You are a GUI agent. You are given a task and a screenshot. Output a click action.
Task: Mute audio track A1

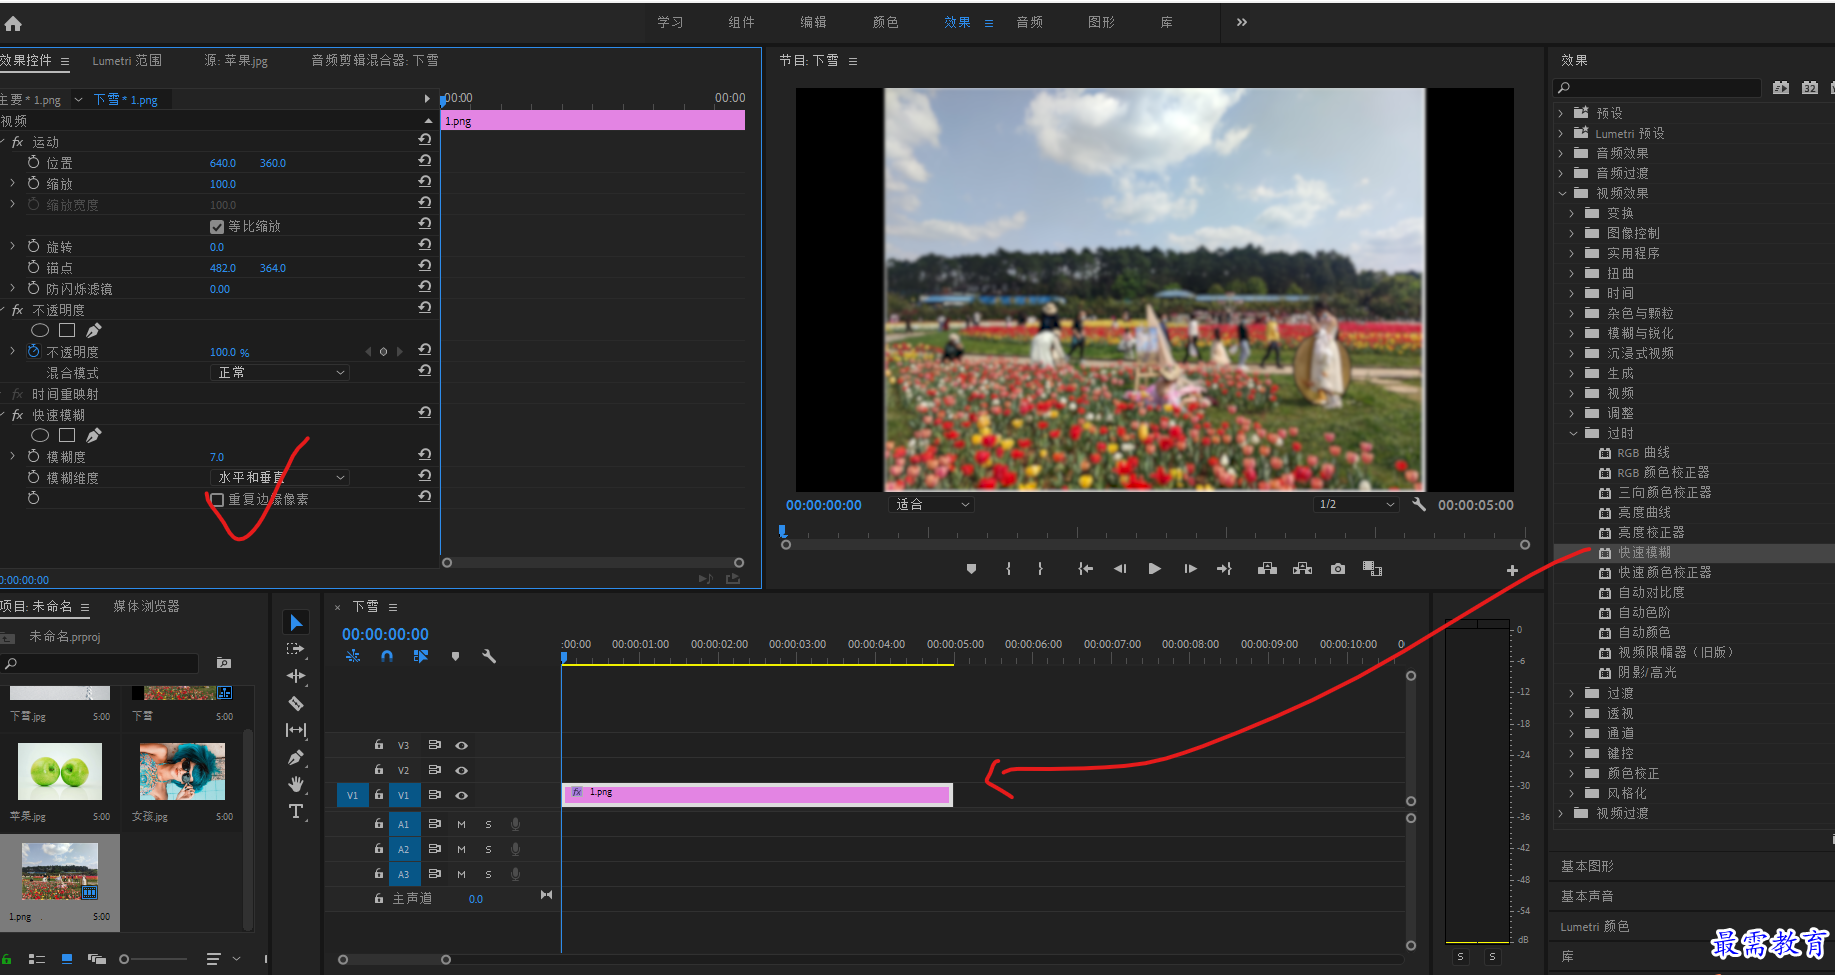click(x=461, y=824)
